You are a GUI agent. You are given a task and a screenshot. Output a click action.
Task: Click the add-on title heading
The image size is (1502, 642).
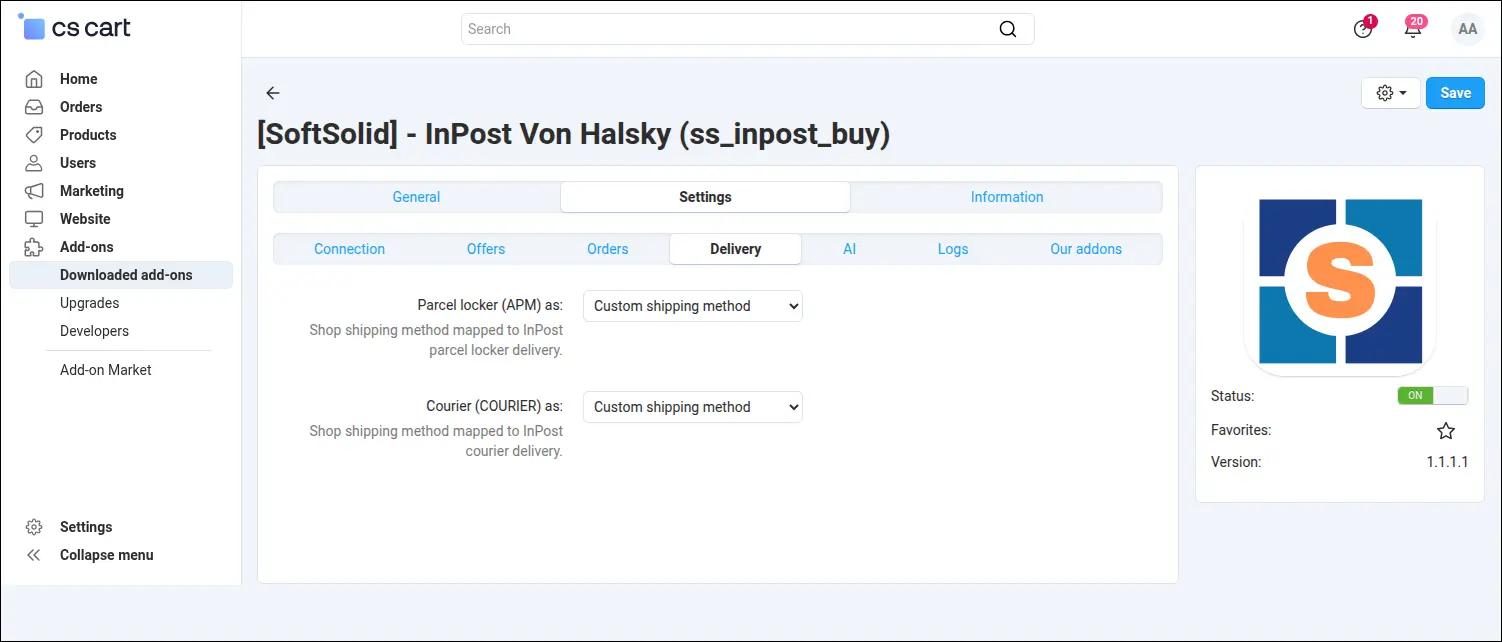point(574,134)
